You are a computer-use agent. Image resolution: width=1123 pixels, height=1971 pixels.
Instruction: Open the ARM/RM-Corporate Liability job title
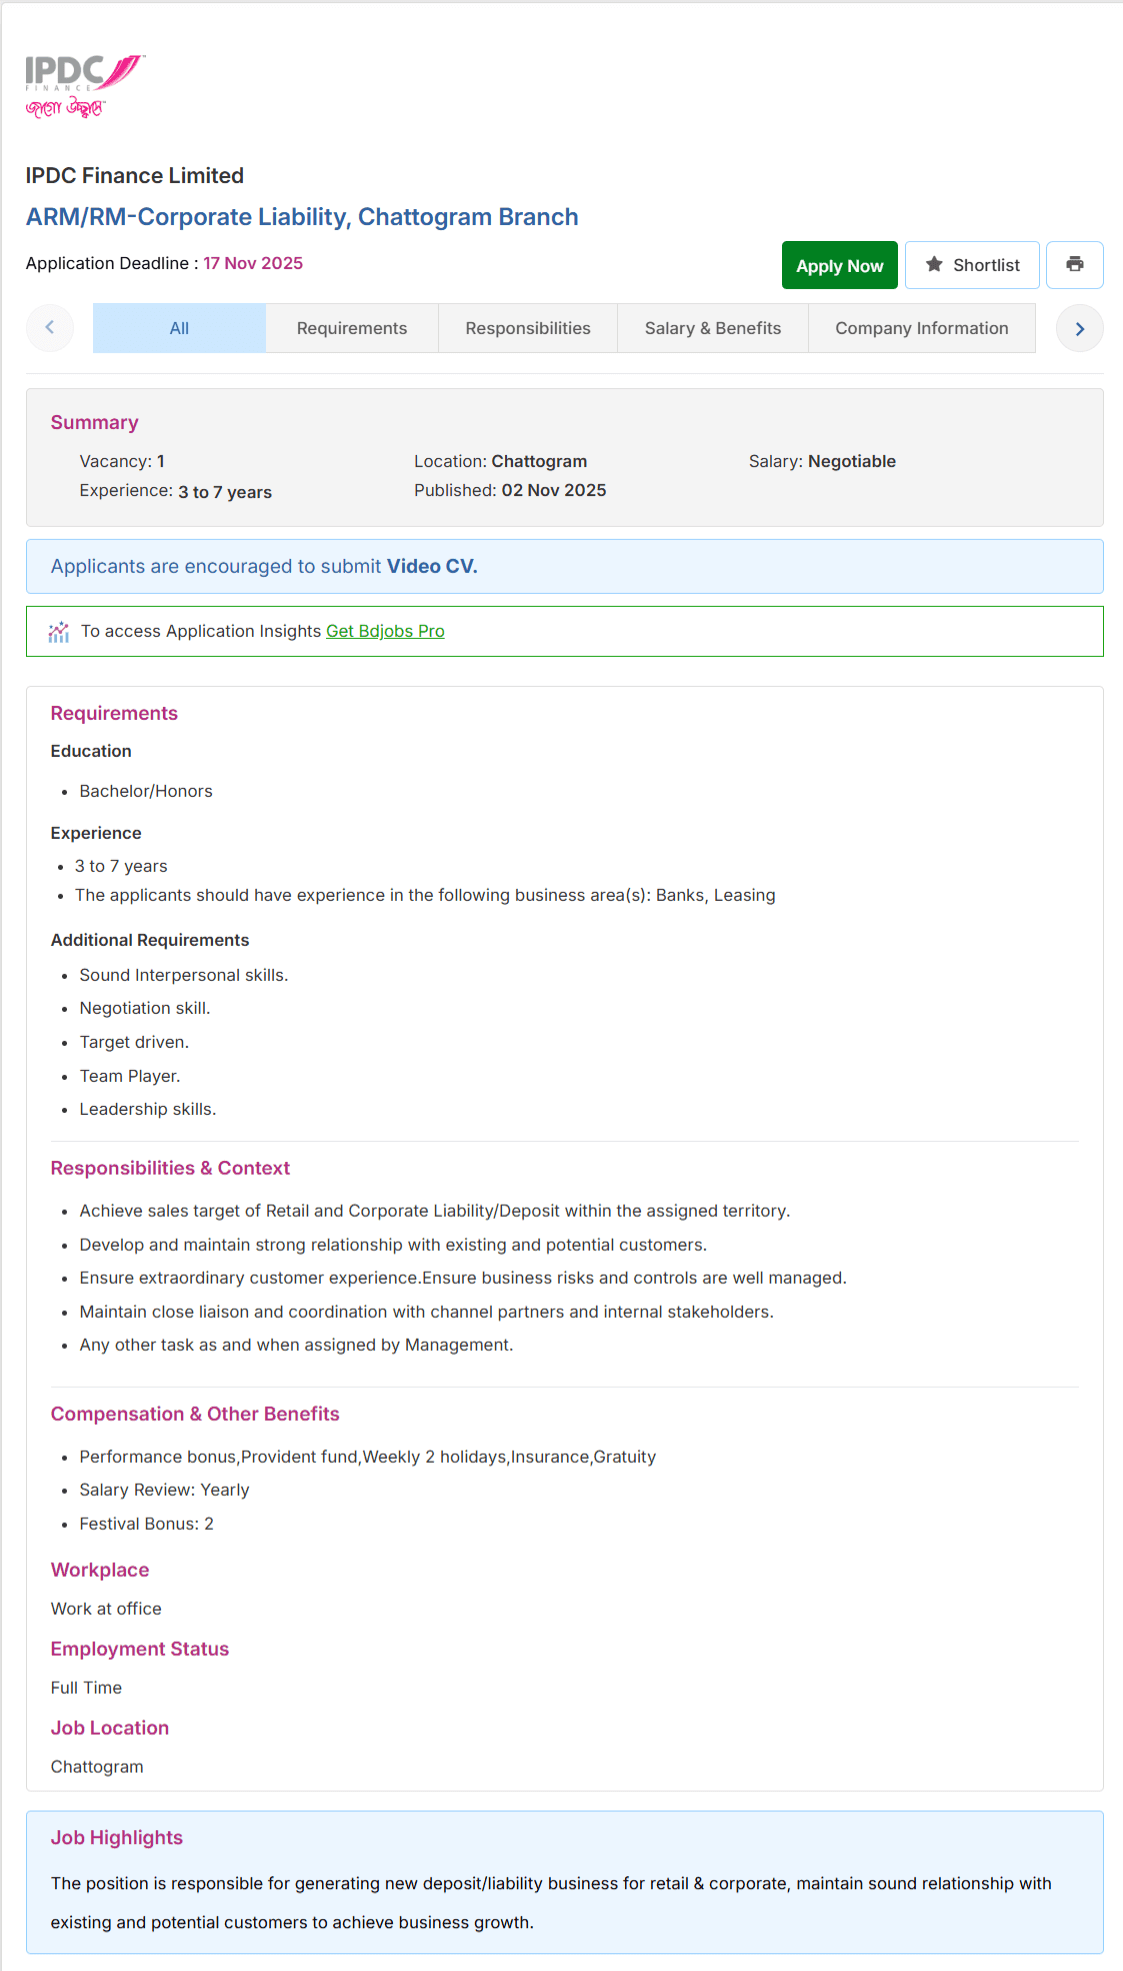coord(302,217)
